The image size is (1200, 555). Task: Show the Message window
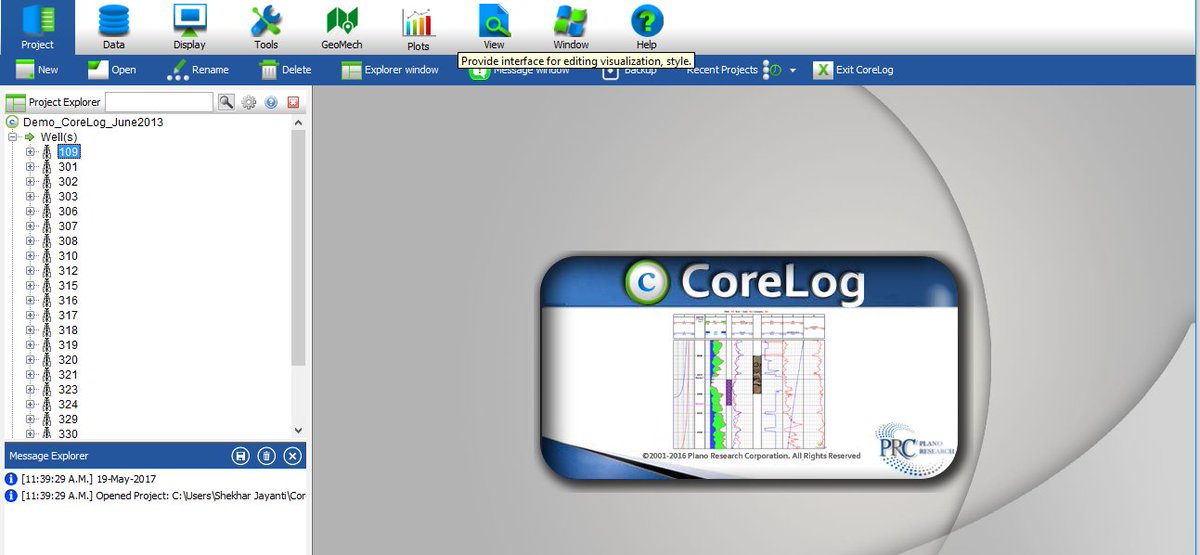(x=519, y=72)
